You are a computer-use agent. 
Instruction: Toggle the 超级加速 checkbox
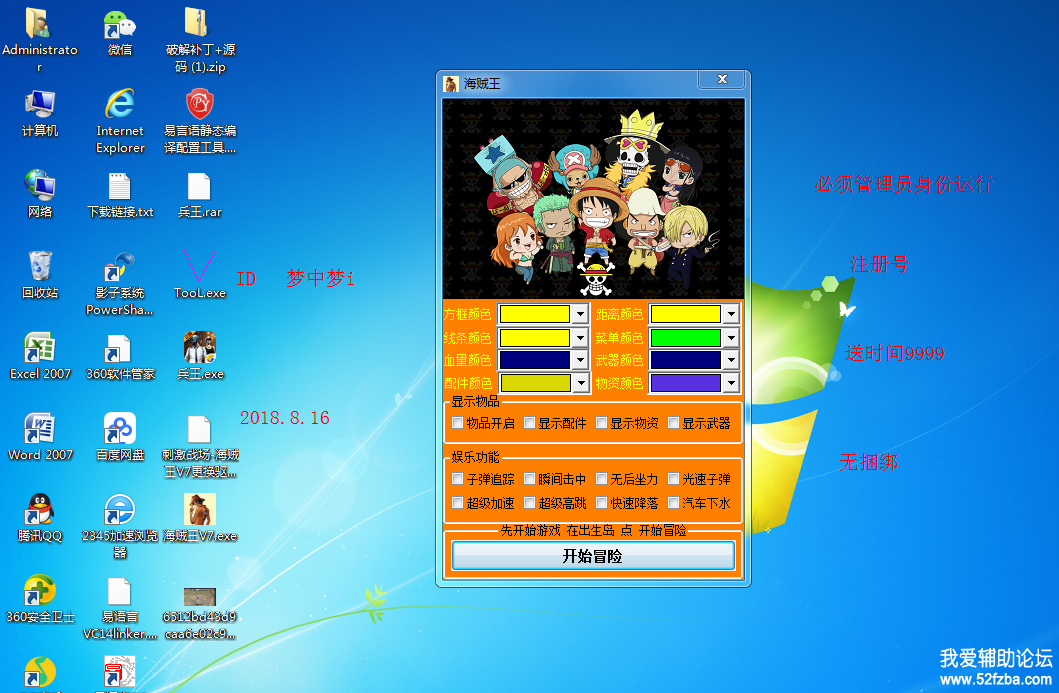[457, 503]
